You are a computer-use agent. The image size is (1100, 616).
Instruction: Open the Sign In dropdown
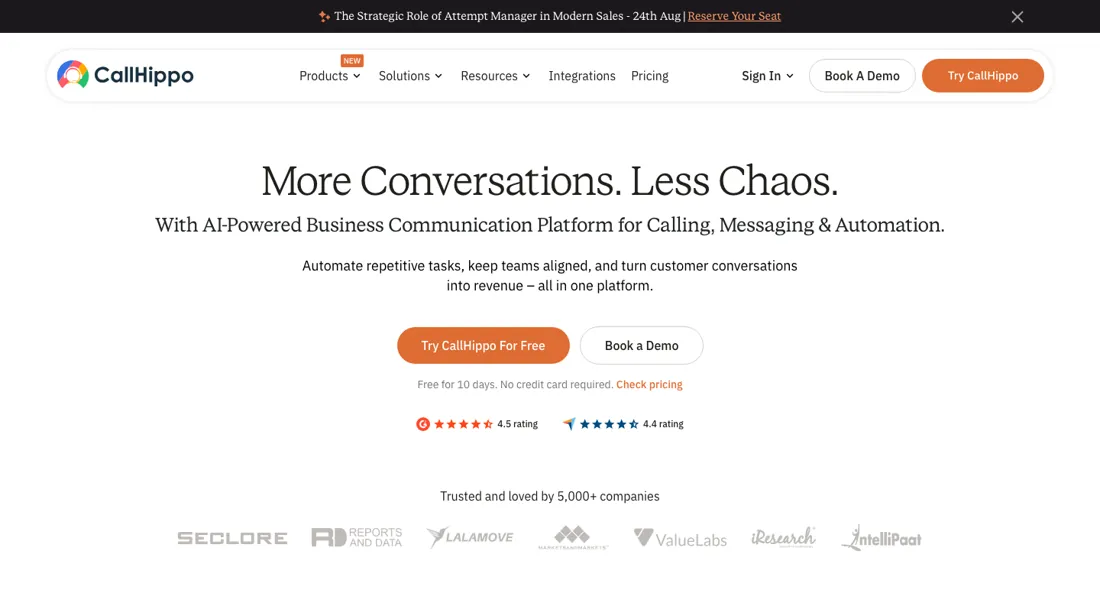pos(767,76)
